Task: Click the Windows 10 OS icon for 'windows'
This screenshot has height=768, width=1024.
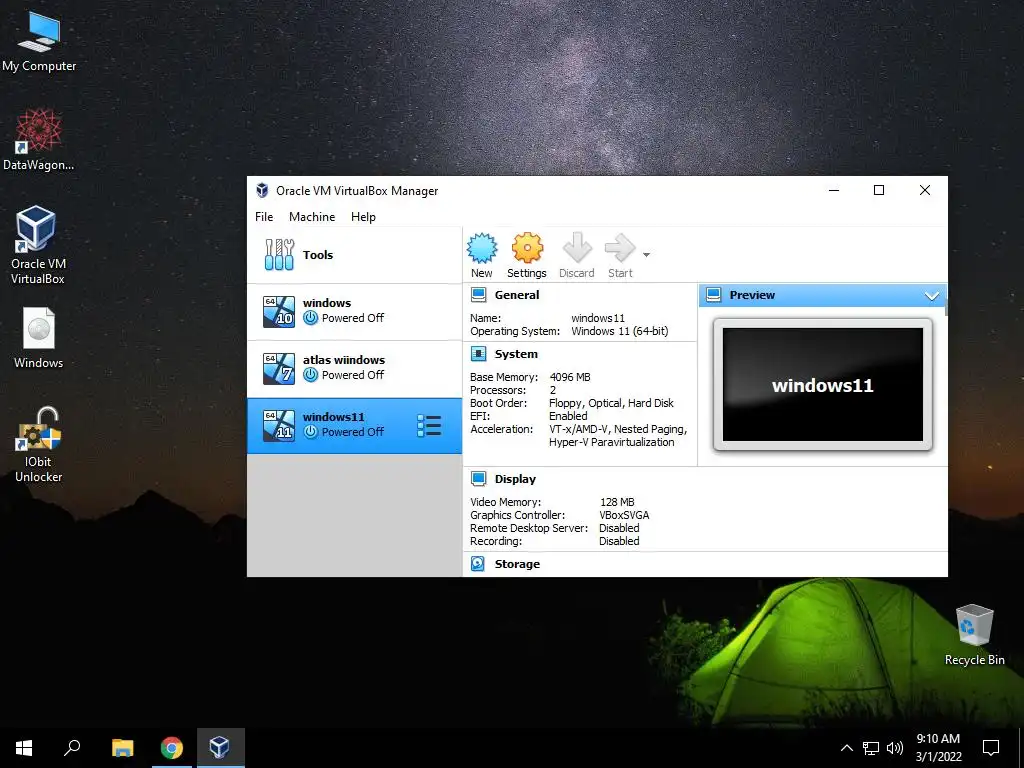Action: point(279,312)
